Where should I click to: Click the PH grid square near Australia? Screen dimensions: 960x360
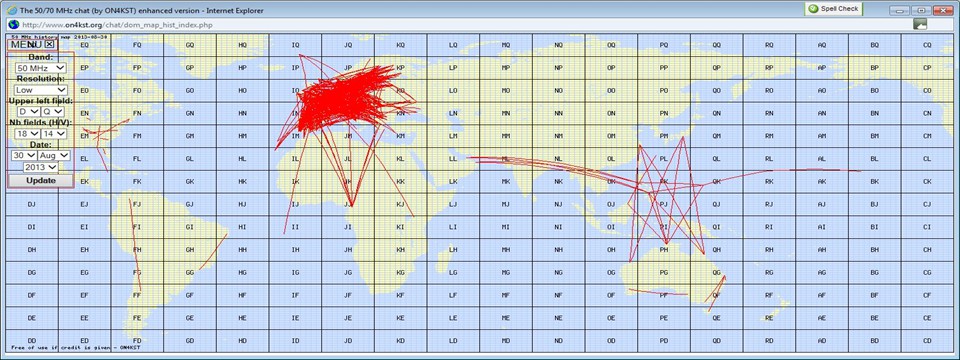(664, 249)
